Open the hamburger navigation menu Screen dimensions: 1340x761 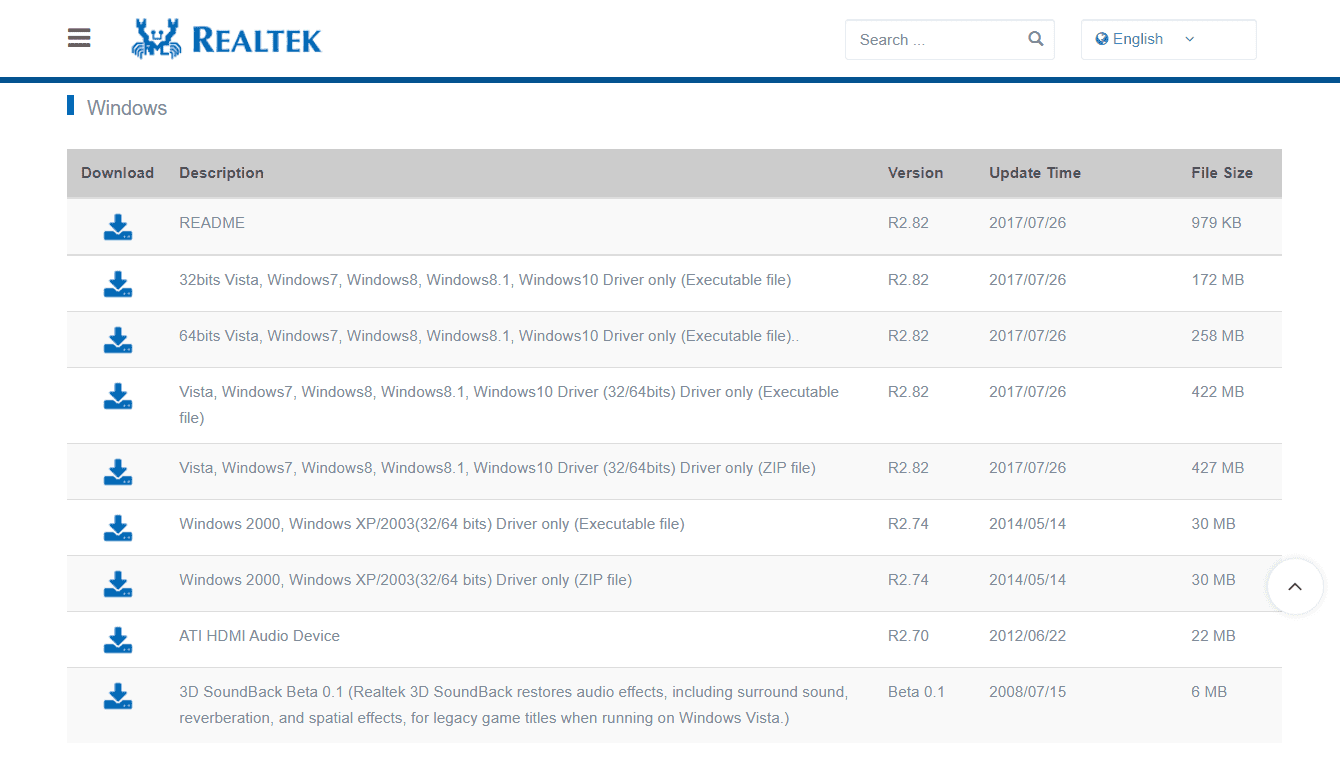coord(78,37)
